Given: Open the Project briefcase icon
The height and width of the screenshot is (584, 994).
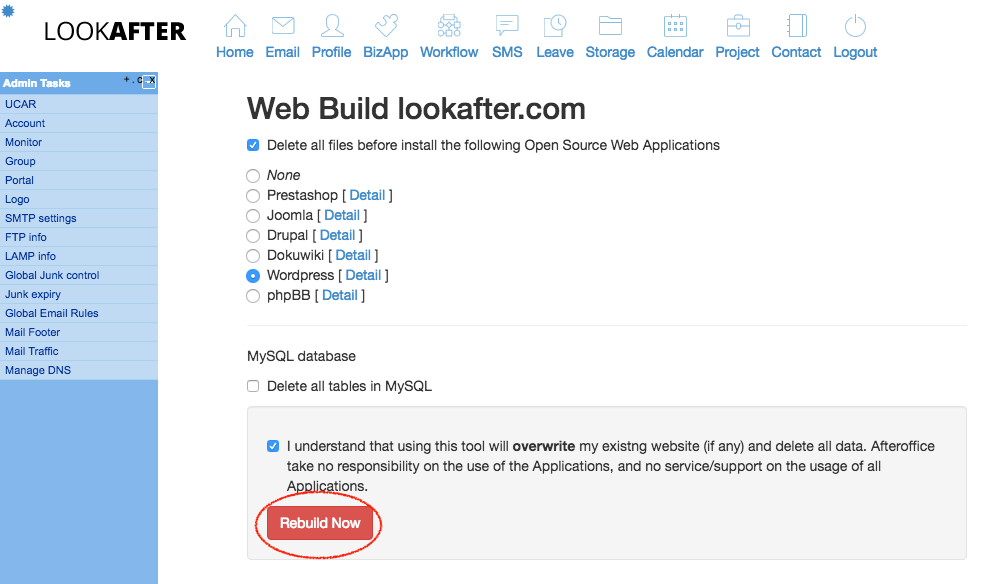Looking at the screenshot, I should point(738,27).
